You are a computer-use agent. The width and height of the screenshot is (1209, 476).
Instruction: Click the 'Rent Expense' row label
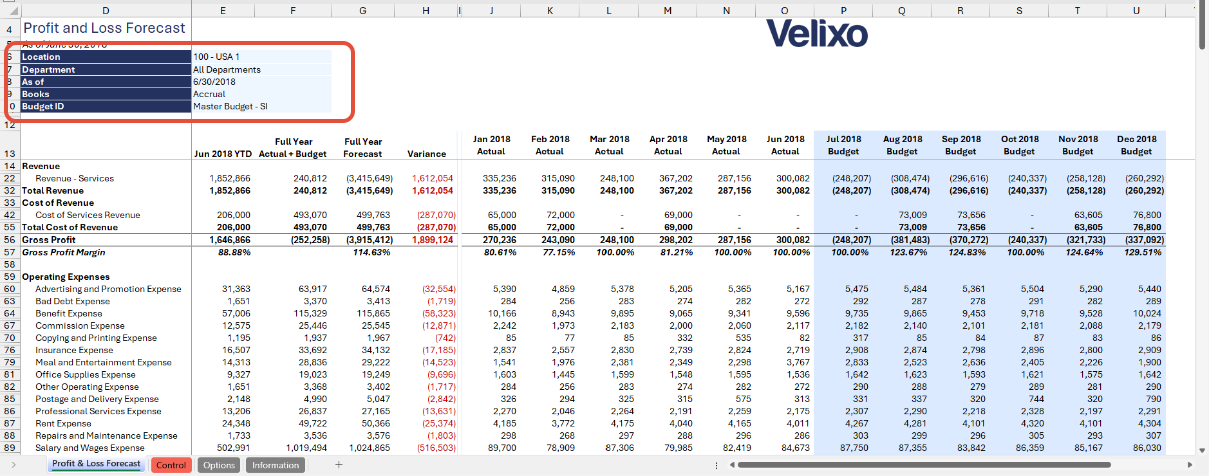pyautogui.click(x=64, y=423)
